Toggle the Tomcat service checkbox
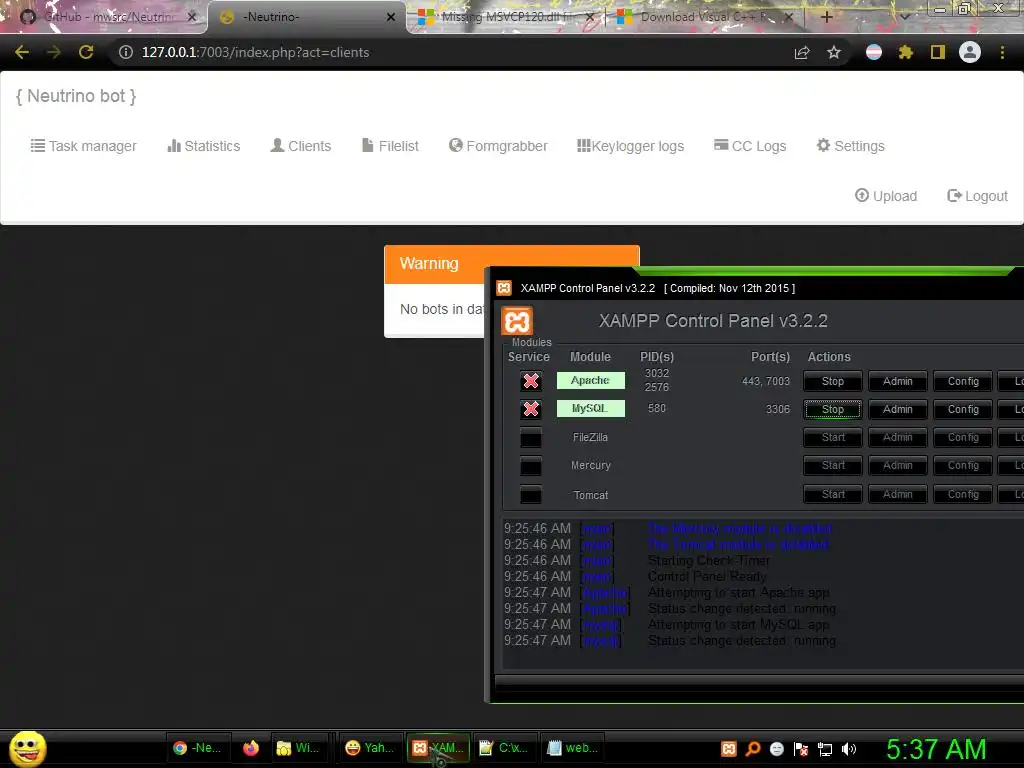The width and height of the screenshot is (1024, 768). [531, 494]
